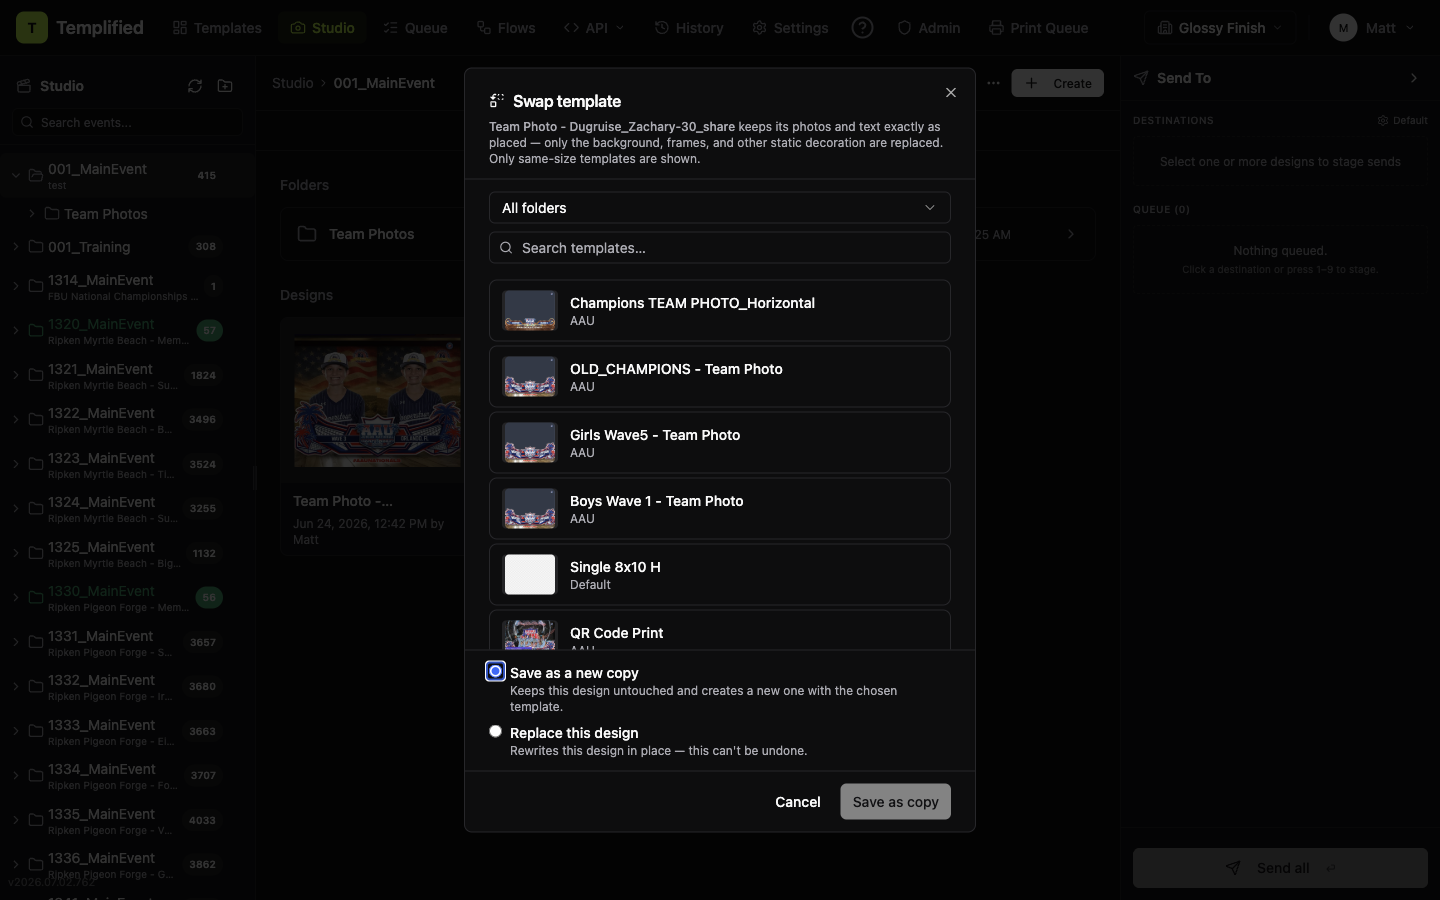
Task: Click the Send To paper plane icon
Action: (1141, 78)
